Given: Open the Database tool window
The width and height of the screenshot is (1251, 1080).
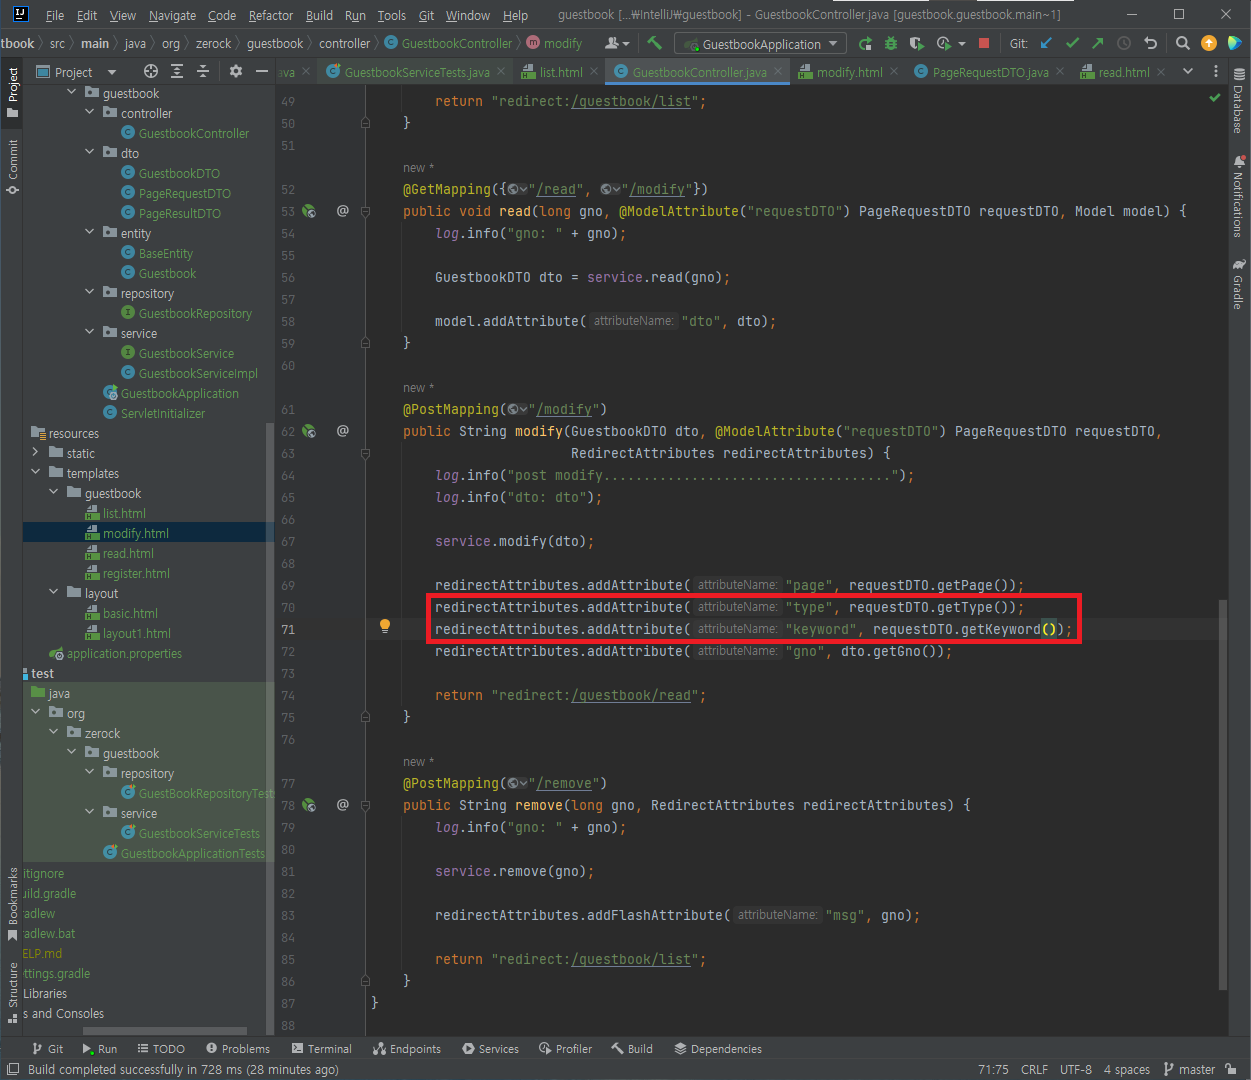Looking at the screenshot, I should (1239, 100).
